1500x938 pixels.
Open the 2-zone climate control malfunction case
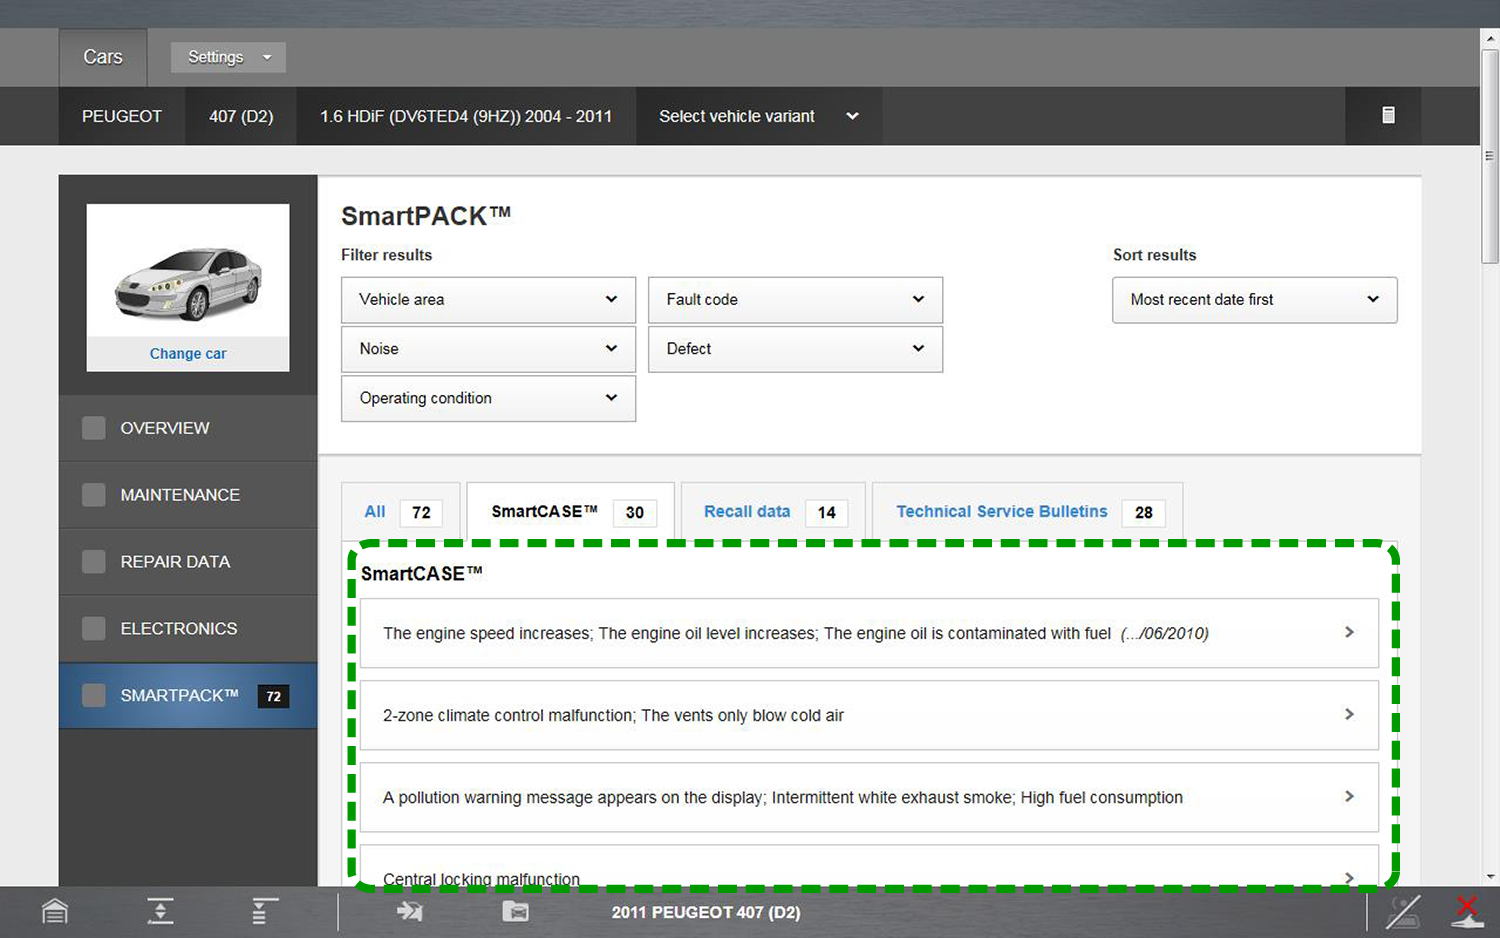[x=868, y=716]
